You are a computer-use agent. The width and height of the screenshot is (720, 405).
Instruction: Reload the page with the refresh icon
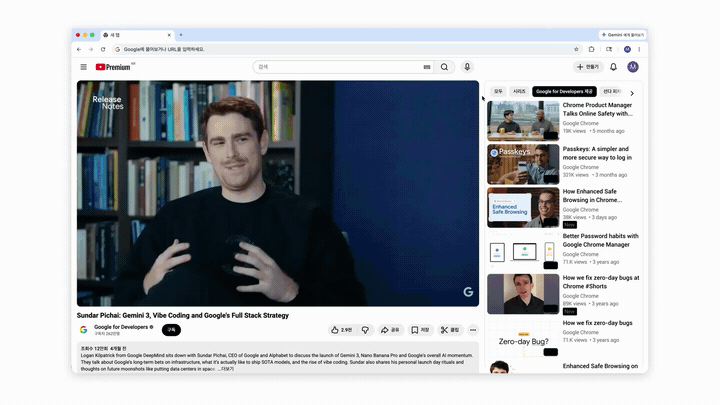103,49
